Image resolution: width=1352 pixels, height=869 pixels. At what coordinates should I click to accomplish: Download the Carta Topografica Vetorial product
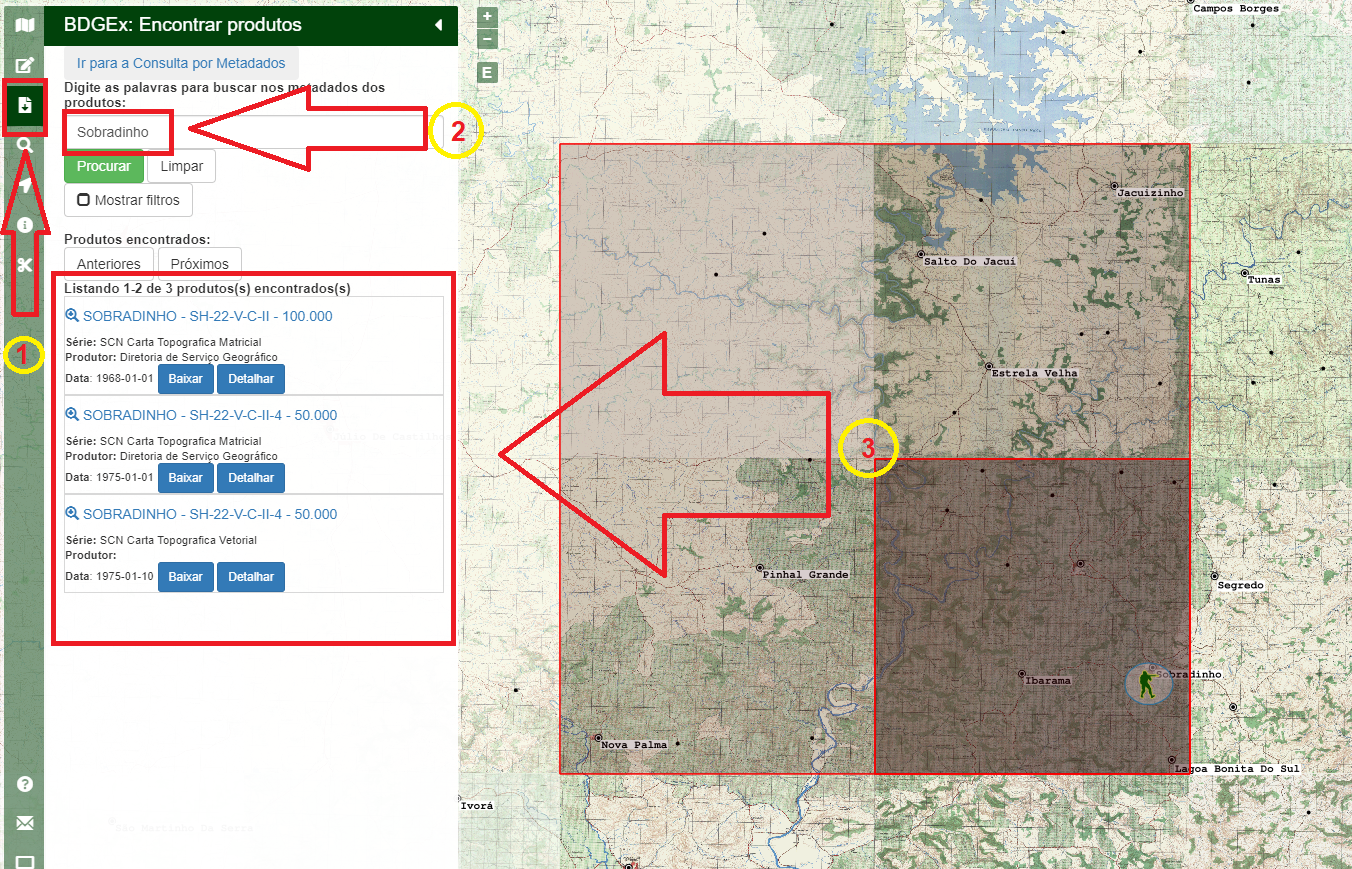pos(185,577)
